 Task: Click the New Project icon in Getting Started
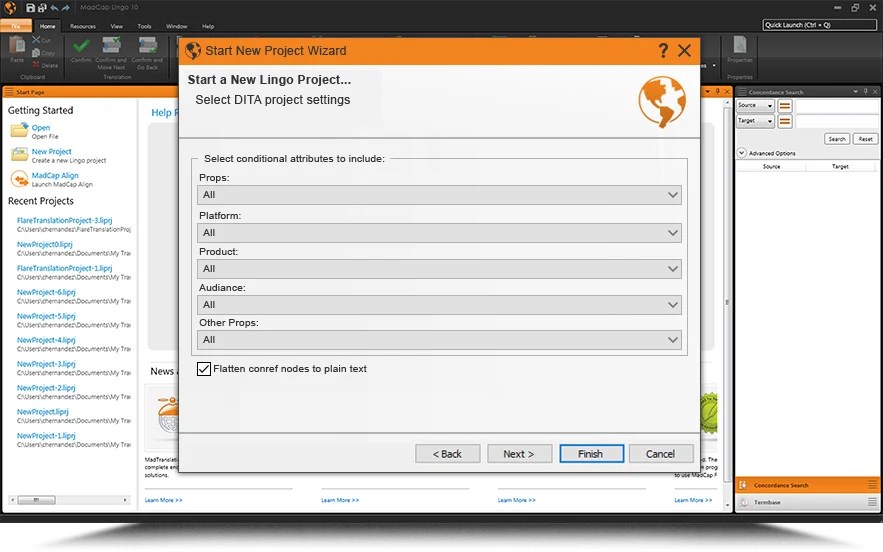tap(19, 154)
